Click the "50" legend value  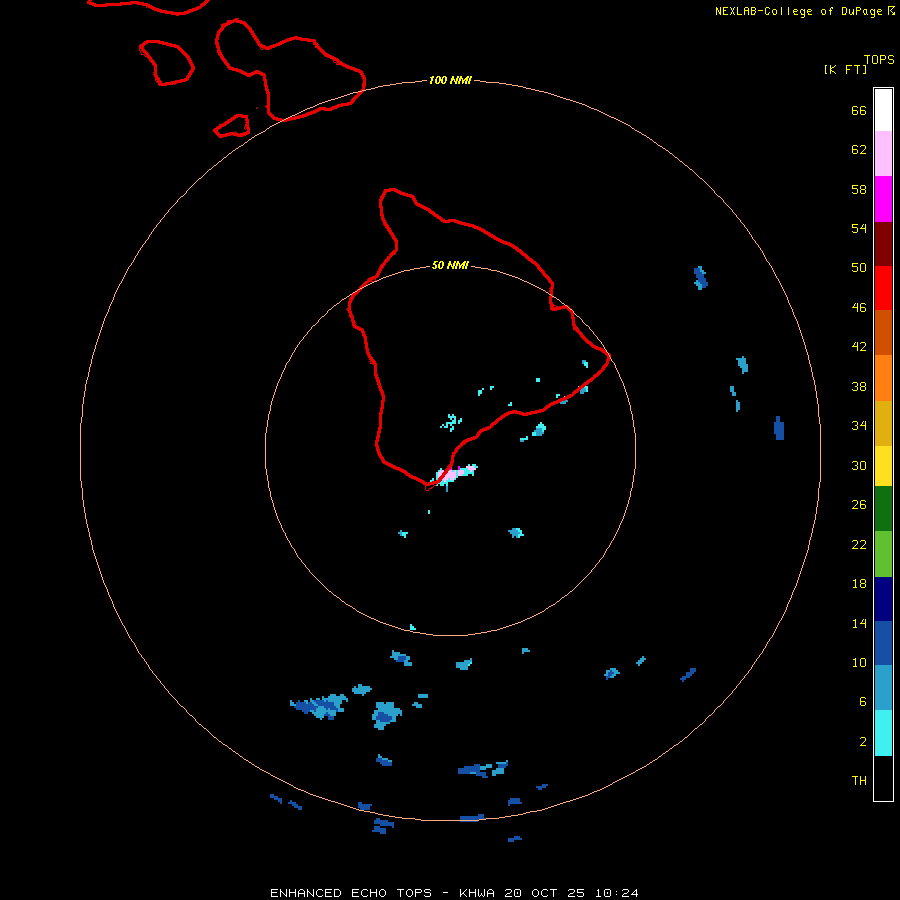tap(859, 267)
